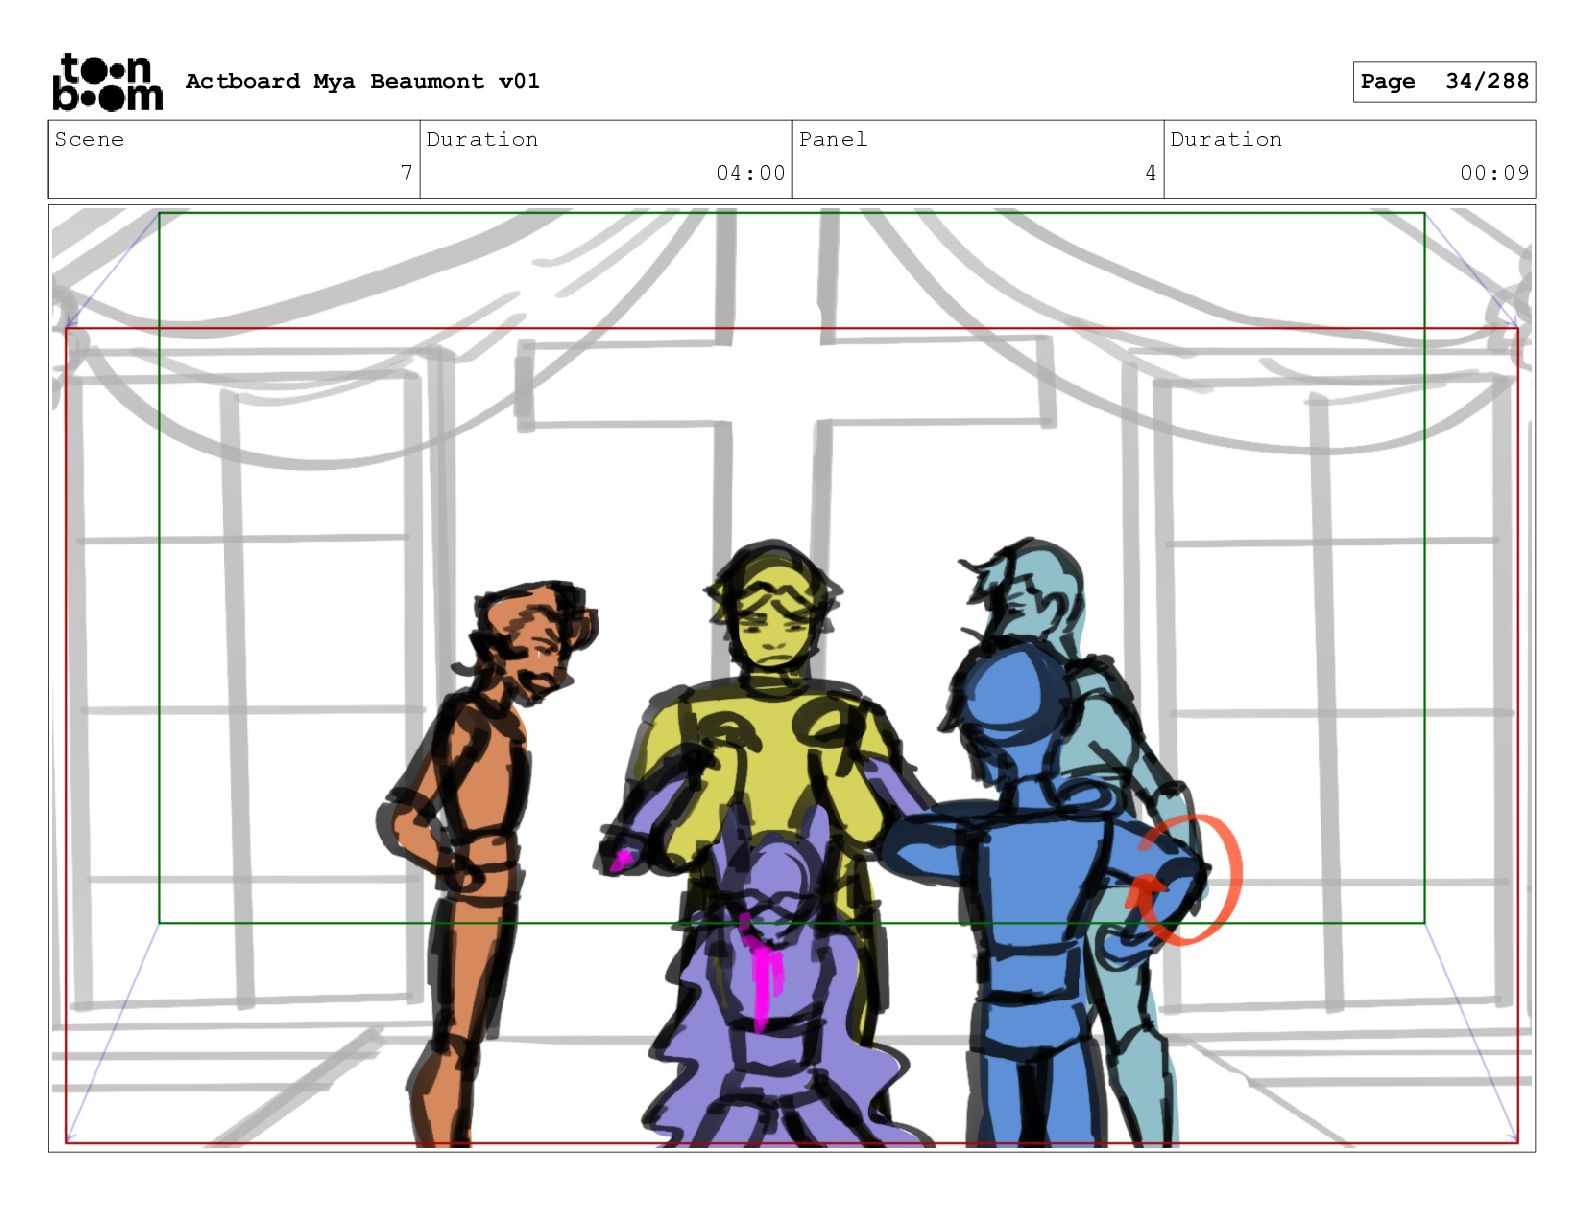This screenshot has height=1224, width=1584.
Task: Click the storyboard panel image
Action: pyautogui.click(x=792, y=679)
